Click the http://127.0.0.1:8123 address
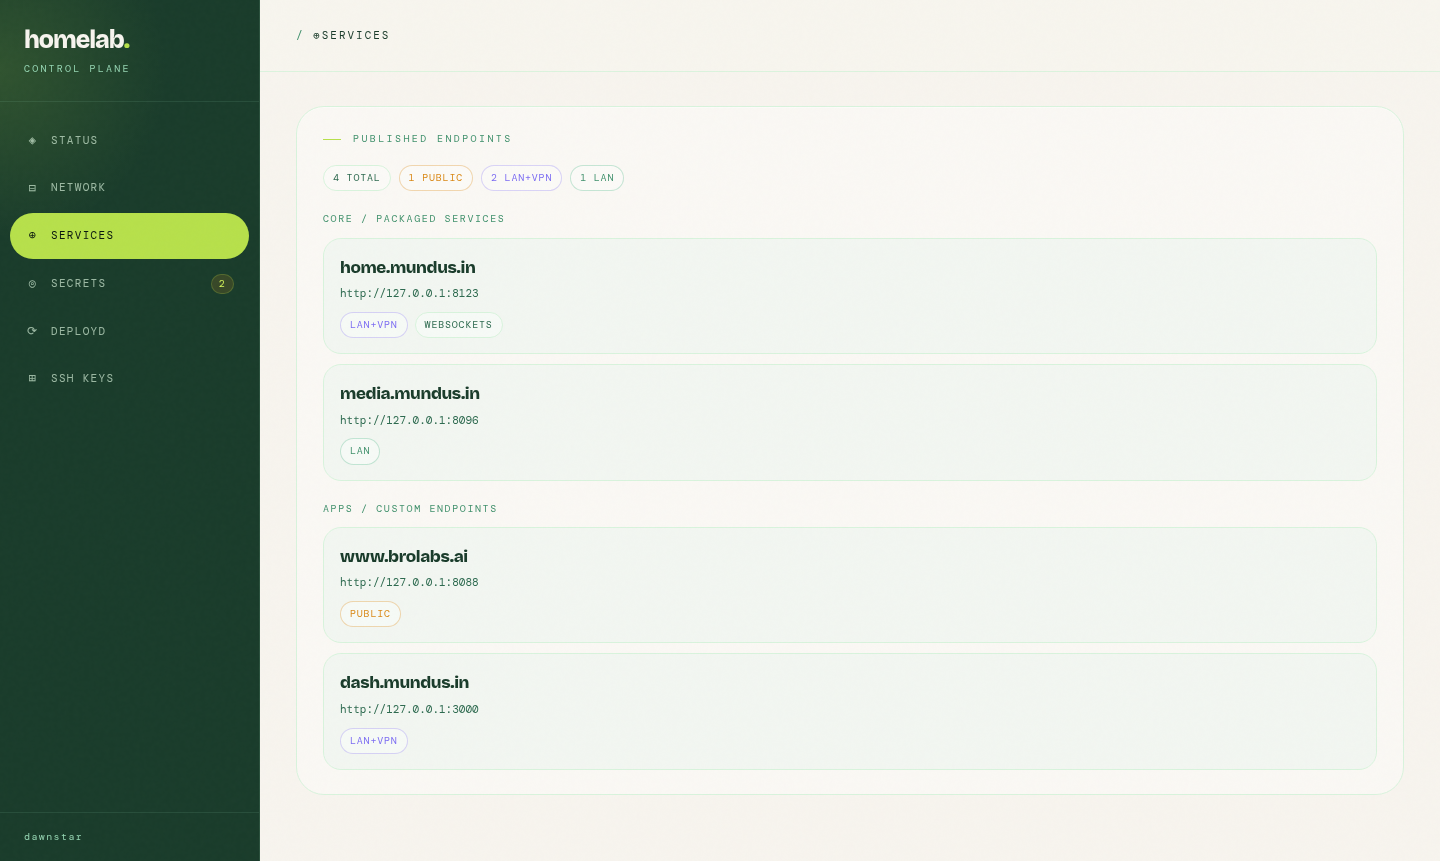 coord(409,294)
